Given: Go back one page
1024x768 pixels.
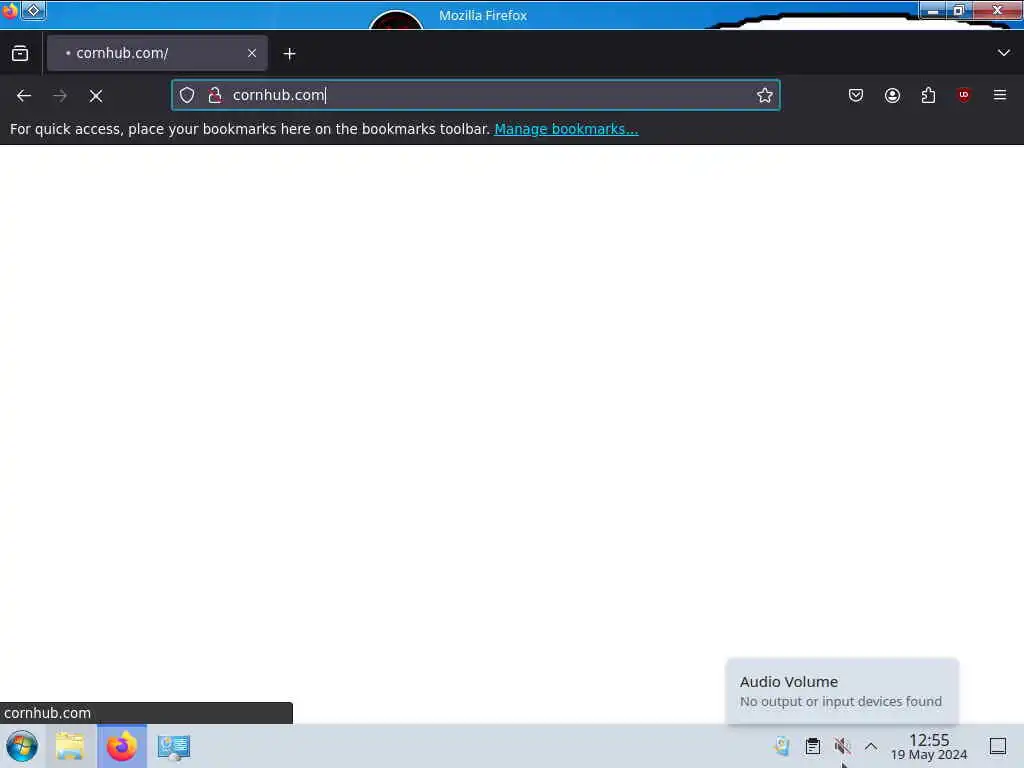Looking at the screenshot, I should (24, 96).
